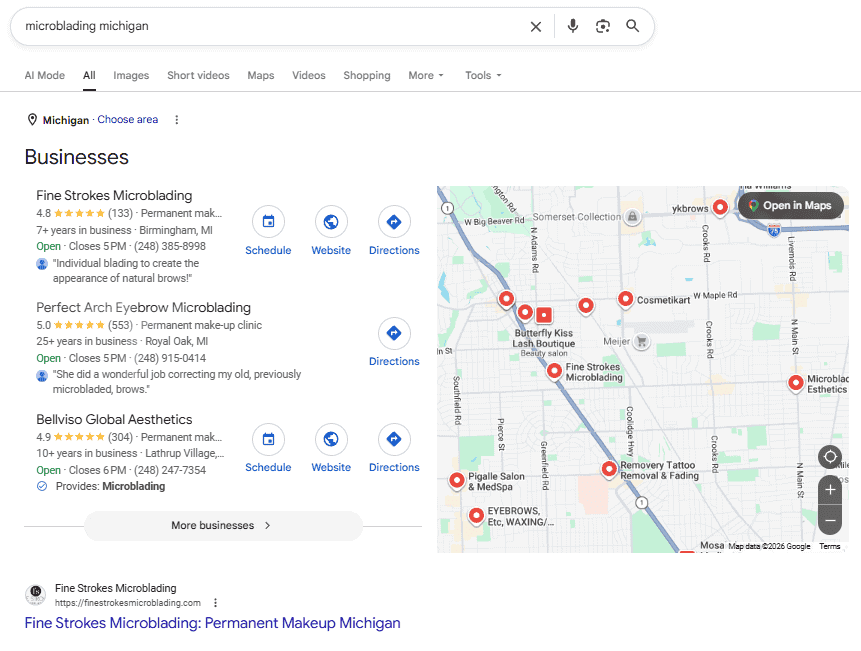Click Directions icon for Fine Strokes Microblading
This screenshot has width=861, height=651.
(394, 222)
